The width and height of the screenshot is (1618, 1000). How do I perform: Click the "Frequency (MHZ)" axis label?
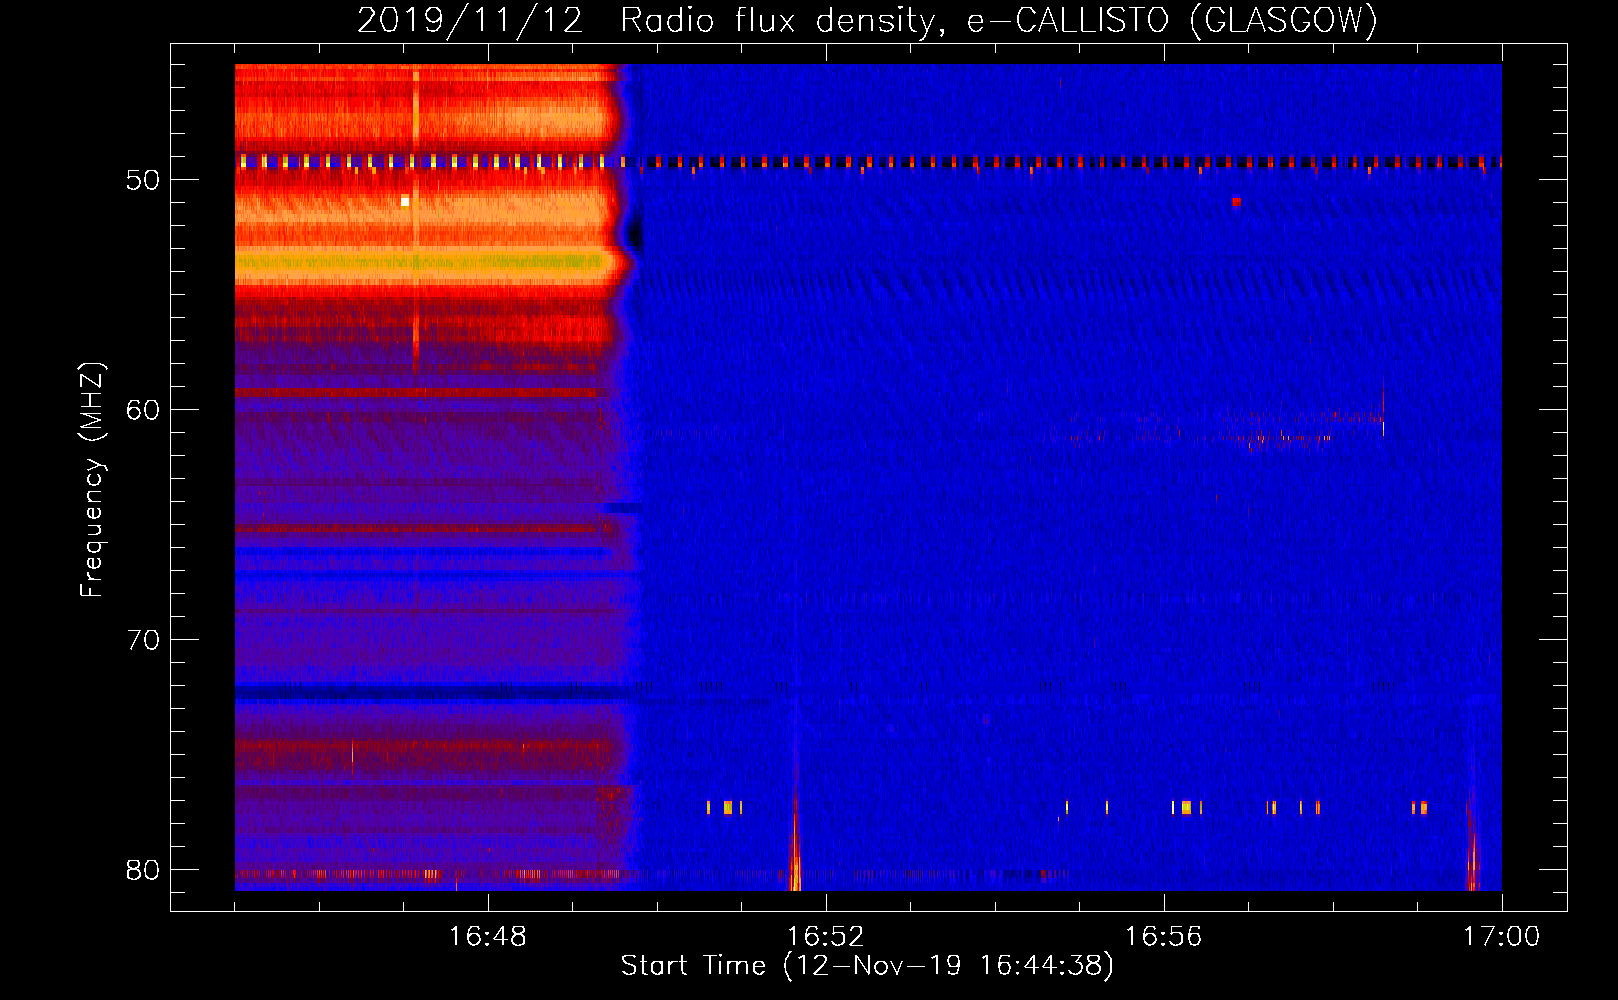pyautogui.click(x=92, y=480)
